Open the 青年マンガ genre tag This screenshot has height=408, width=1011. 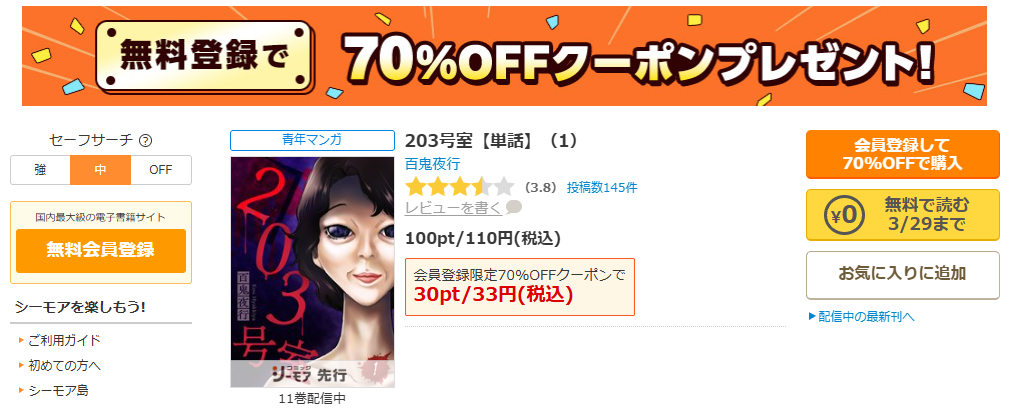[312, 140]
